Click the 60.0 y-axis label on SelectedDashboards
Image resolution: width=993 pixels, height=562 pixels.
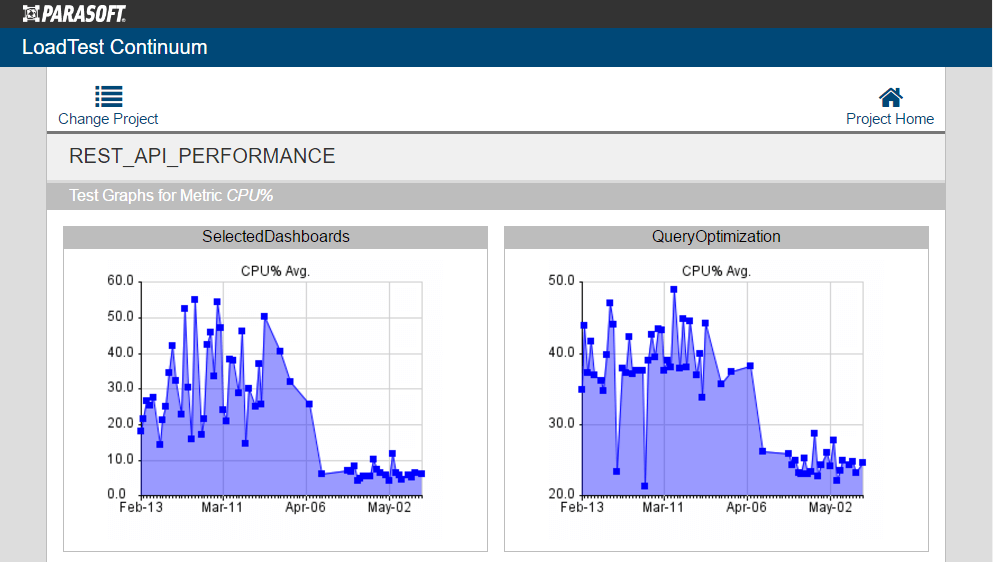tap(120, 281)
